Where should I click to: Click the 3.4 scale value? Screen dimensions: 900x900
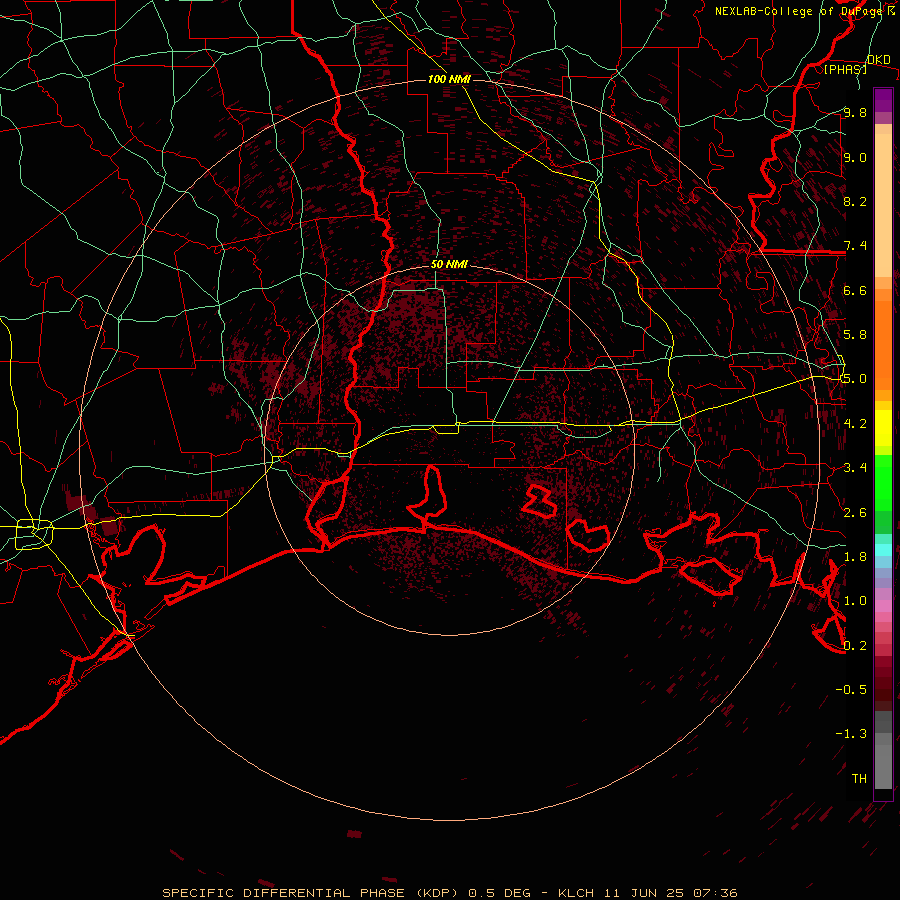(x=855, y=467)
